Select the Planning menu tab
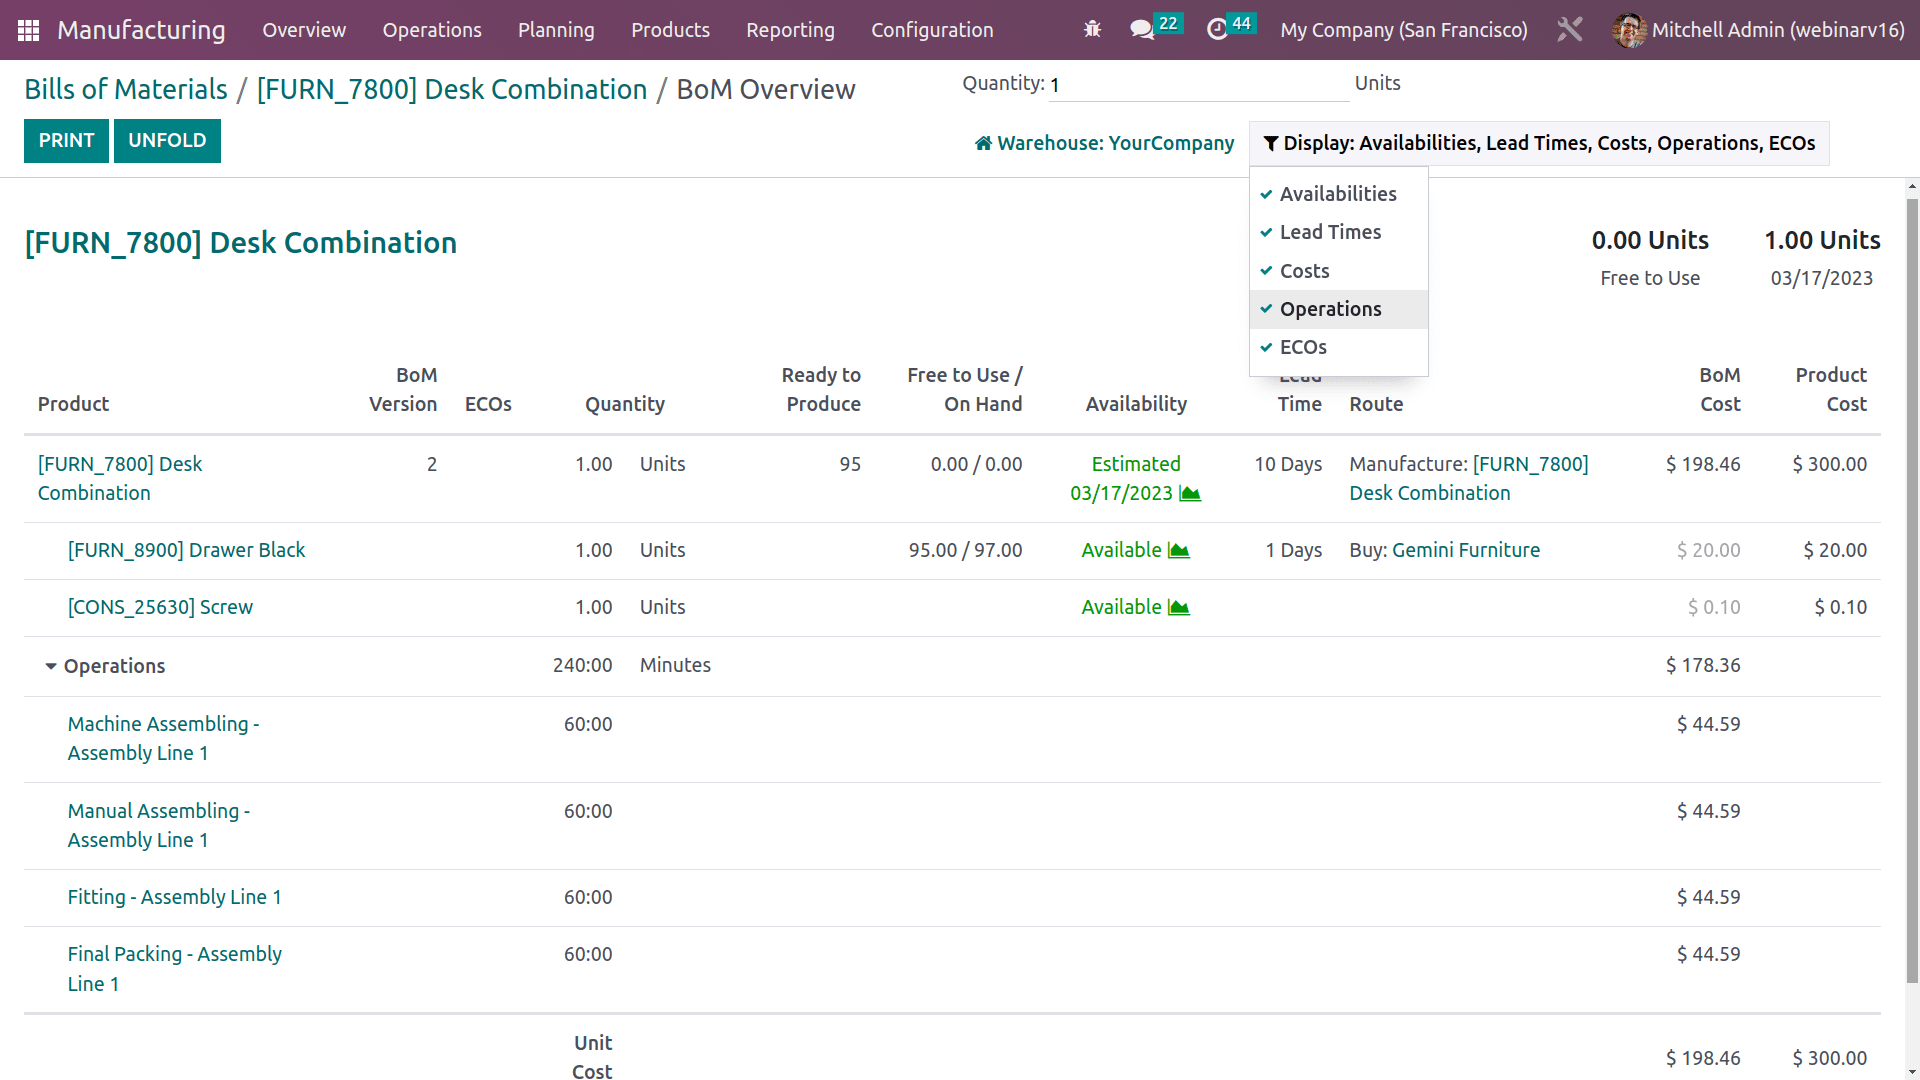 [x=555, y=29]
